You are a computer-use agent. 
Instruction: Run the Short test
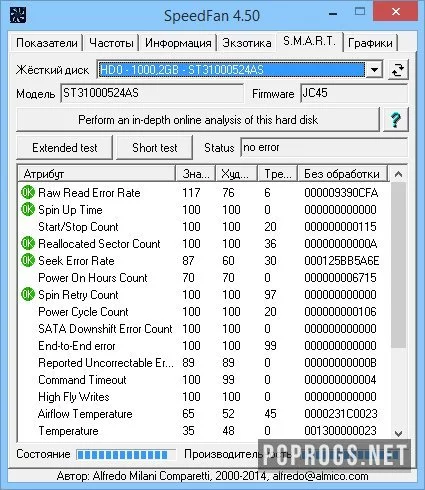coord(155,148)
